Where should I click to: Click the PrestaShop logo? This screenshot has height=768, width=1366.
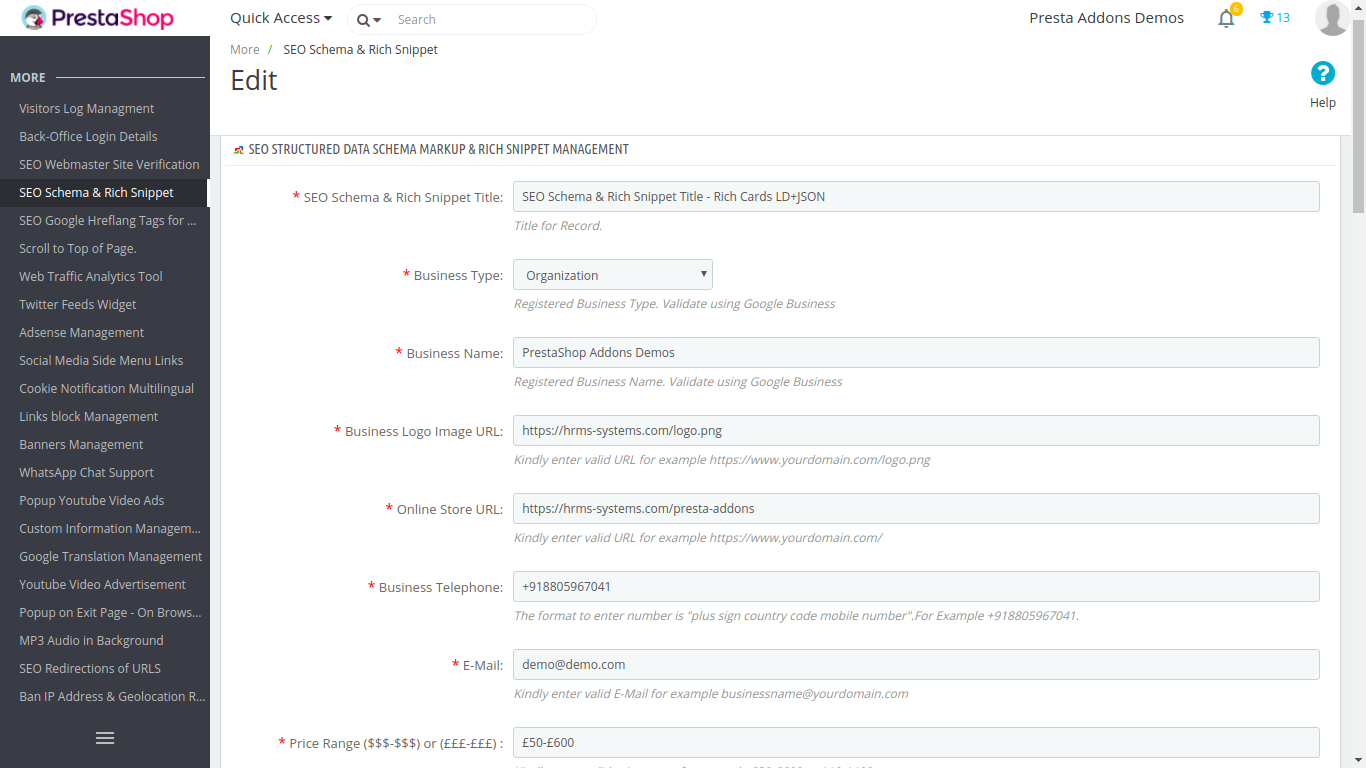(98, 18)
